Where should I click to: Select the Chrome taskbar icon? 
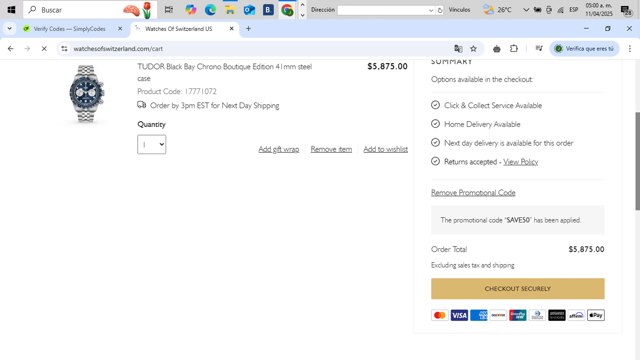pyautogui.click(x=287, y=10)
